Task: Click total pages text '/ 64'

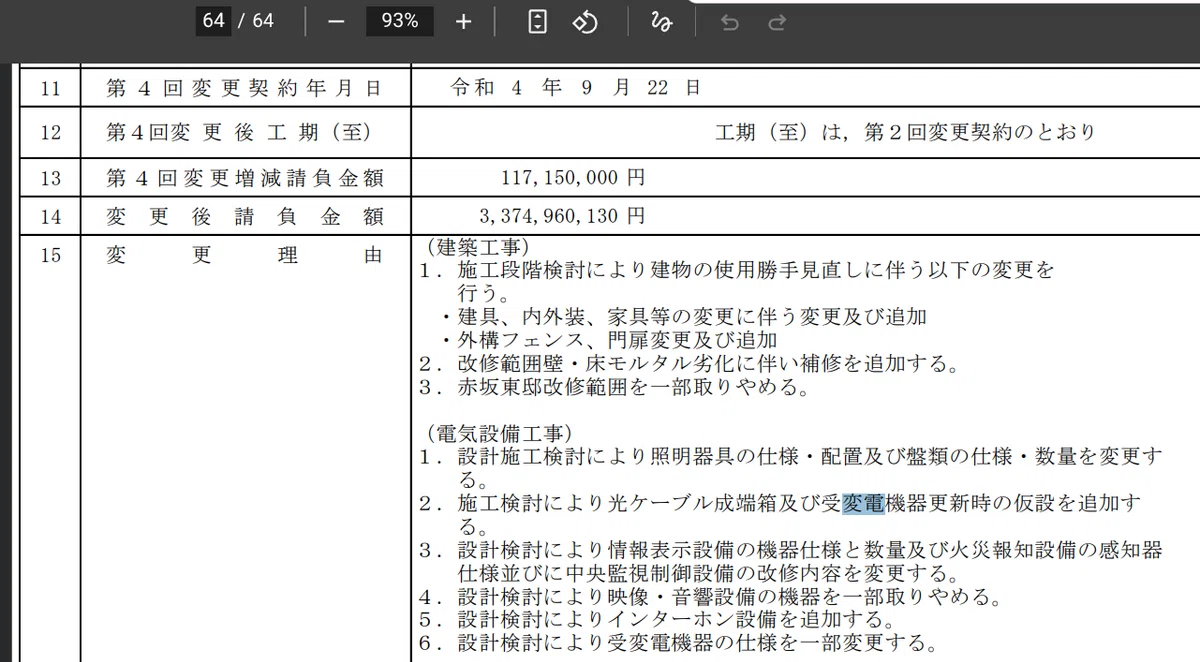Action: [256, 21]
